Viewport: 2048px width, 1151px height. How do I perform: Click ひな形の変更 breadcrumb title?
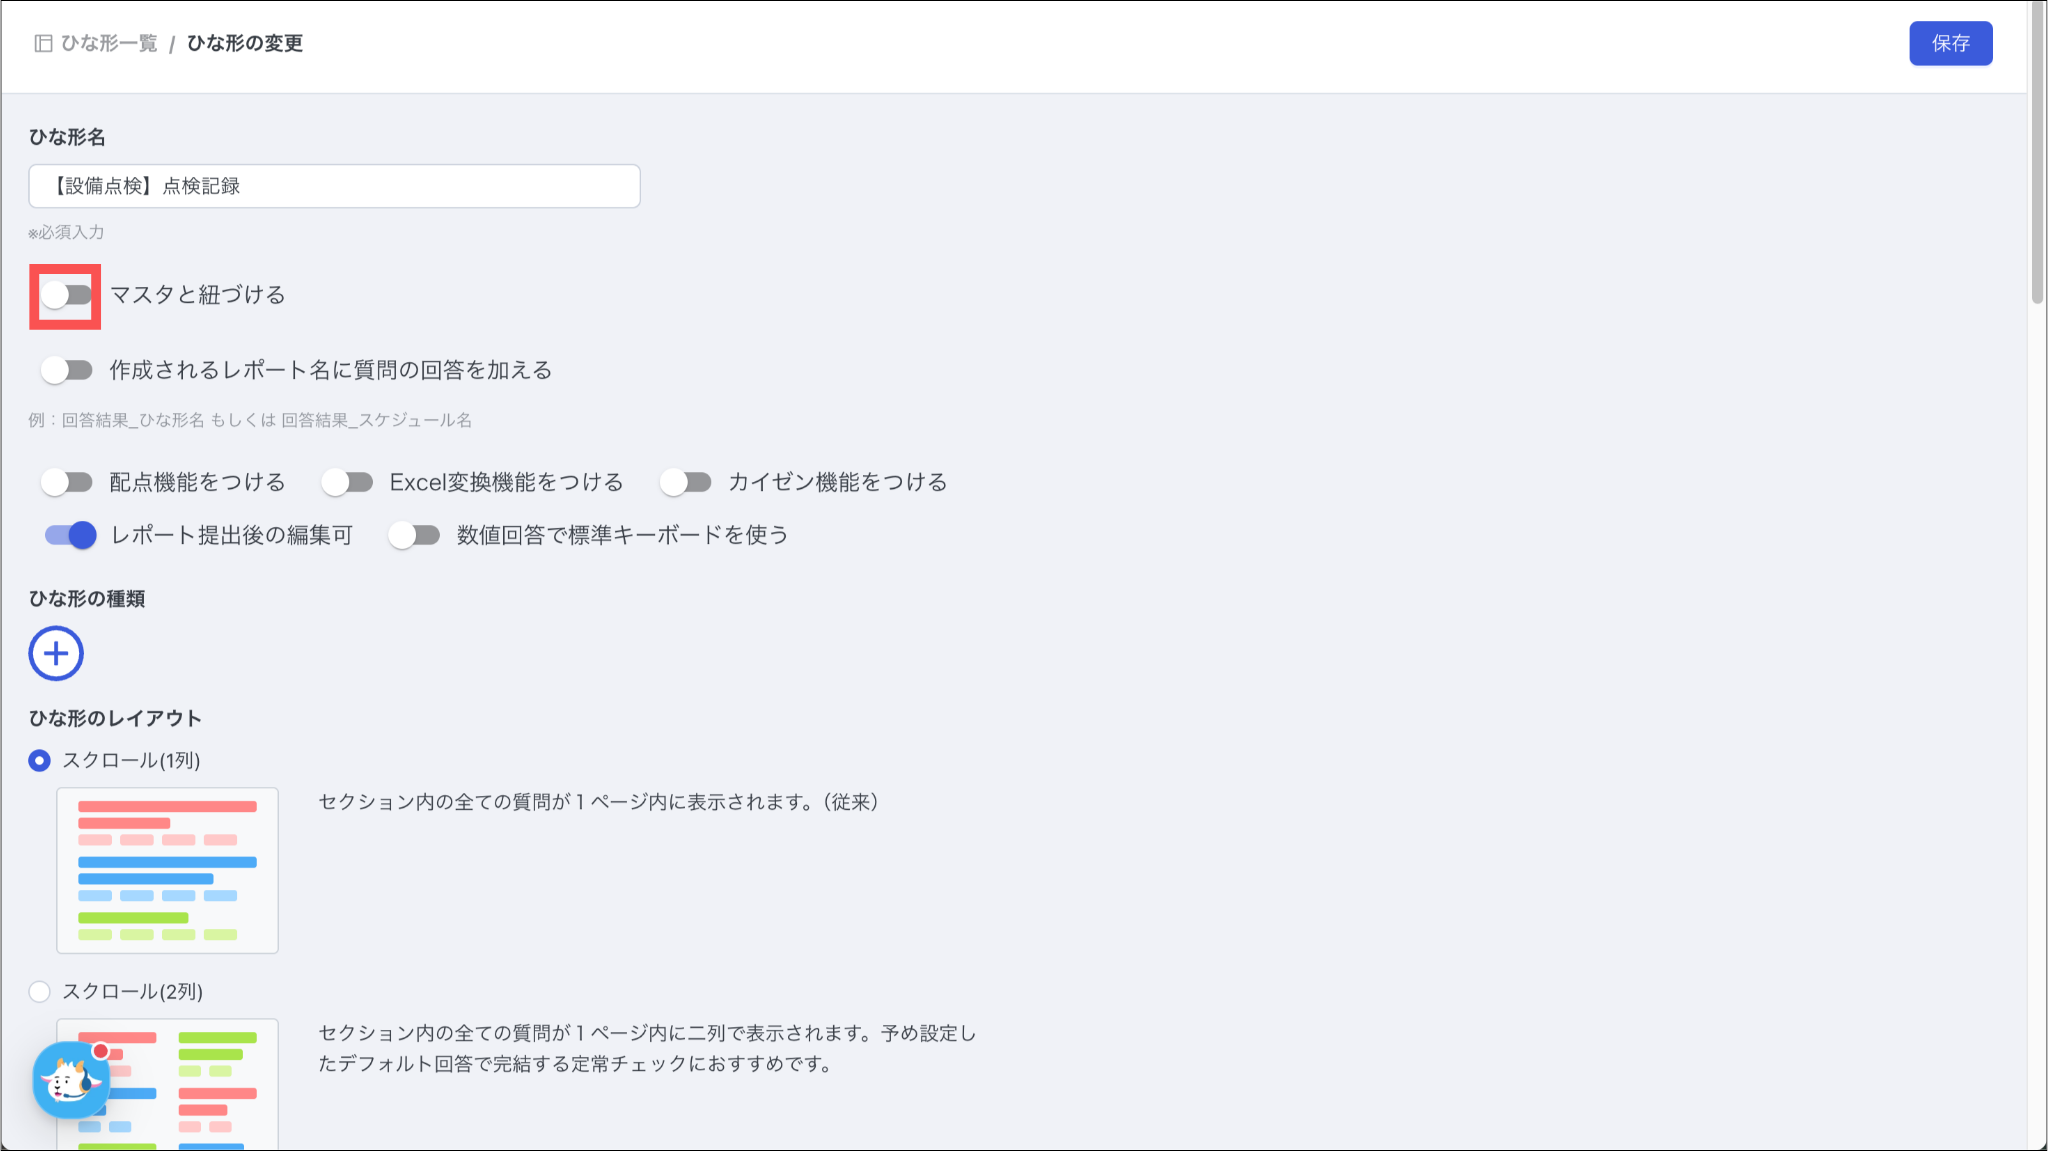(x=245, y=43)
